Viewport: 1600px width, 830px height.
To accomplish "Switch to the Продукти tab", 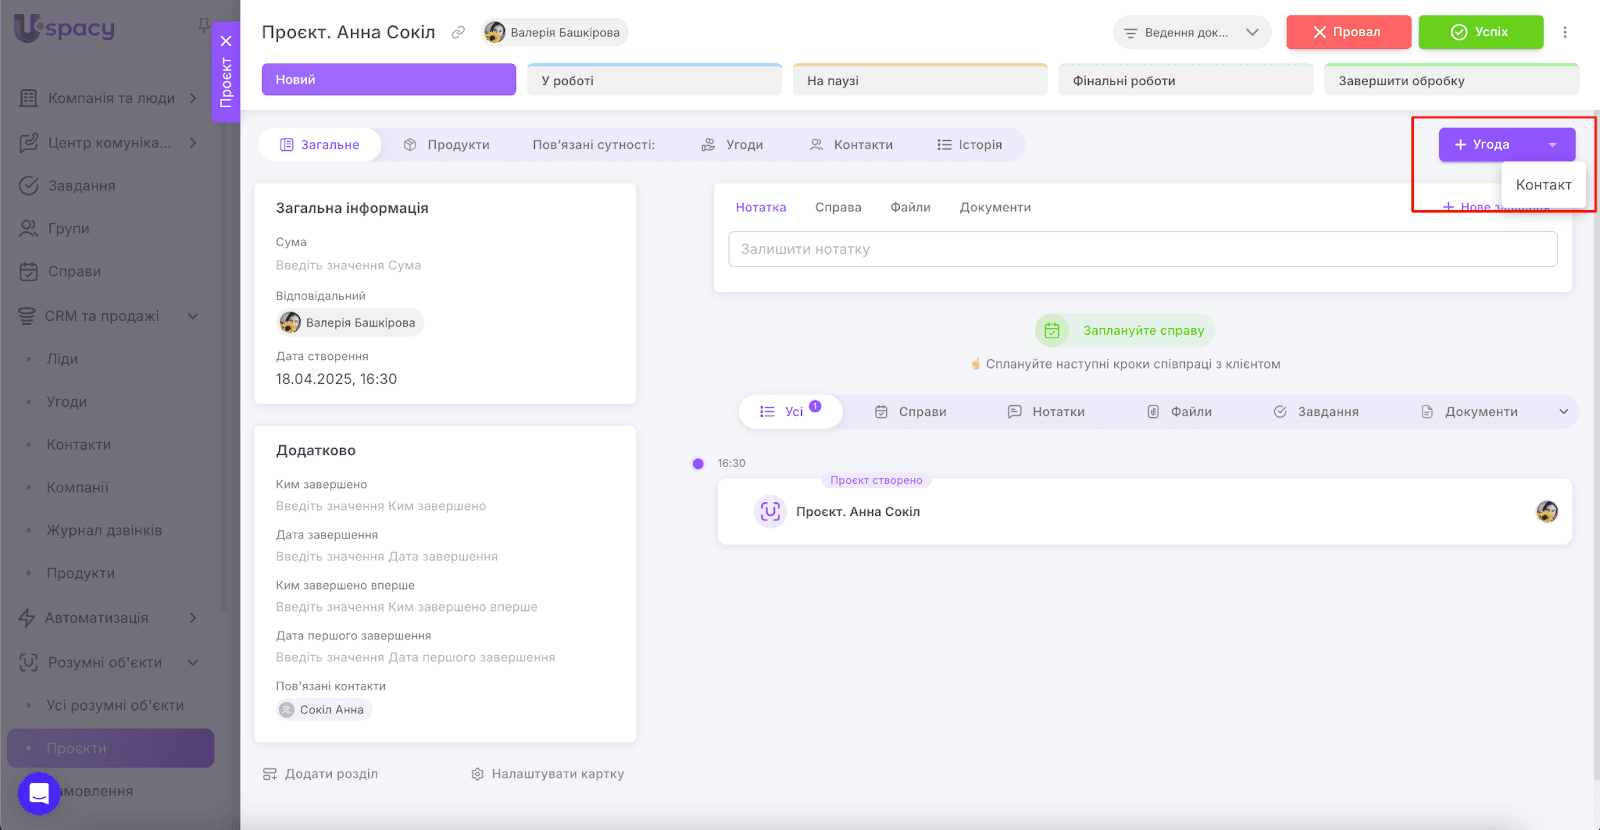I will (447, 145).
